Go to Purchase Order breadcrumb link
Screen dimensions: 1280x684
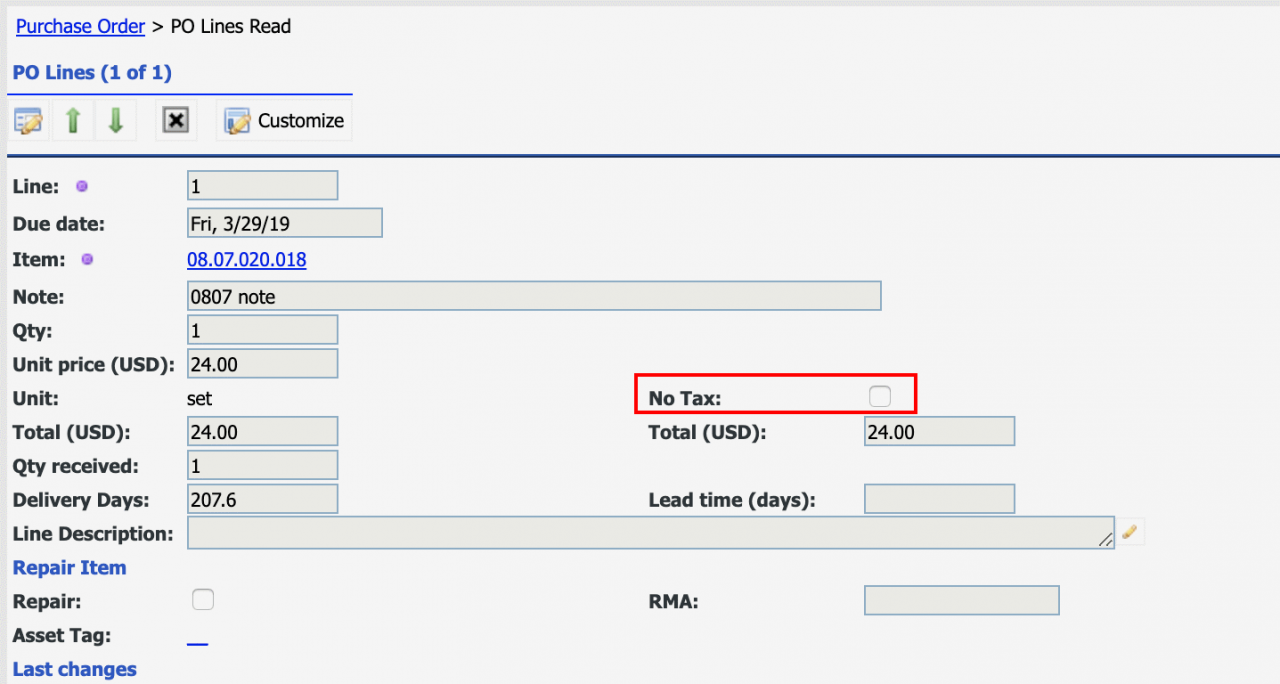pyautogui.click(x=80, y=27)
